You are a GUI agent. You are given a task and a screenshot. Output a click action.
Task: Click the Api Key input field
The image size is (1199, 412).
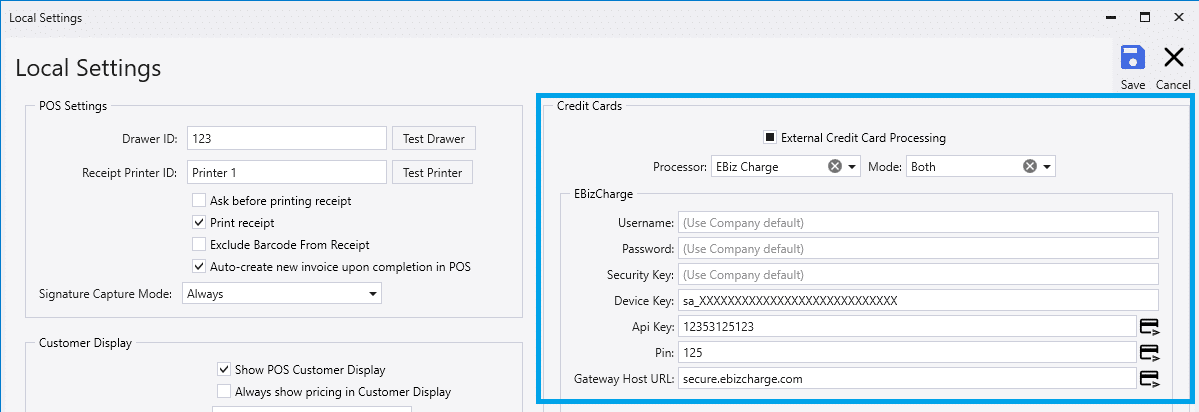click(x=907, y=326)
